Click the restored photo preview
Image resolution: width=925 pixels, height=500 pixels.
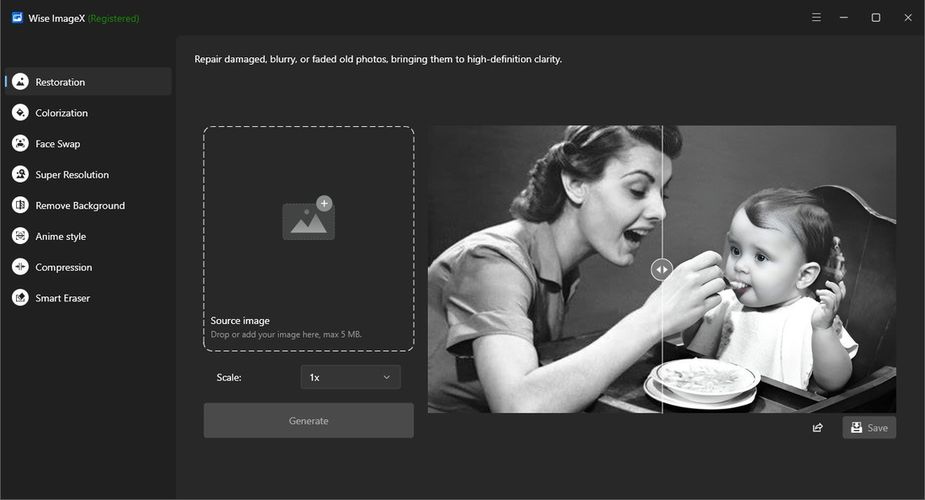click(x=662, y=269)
